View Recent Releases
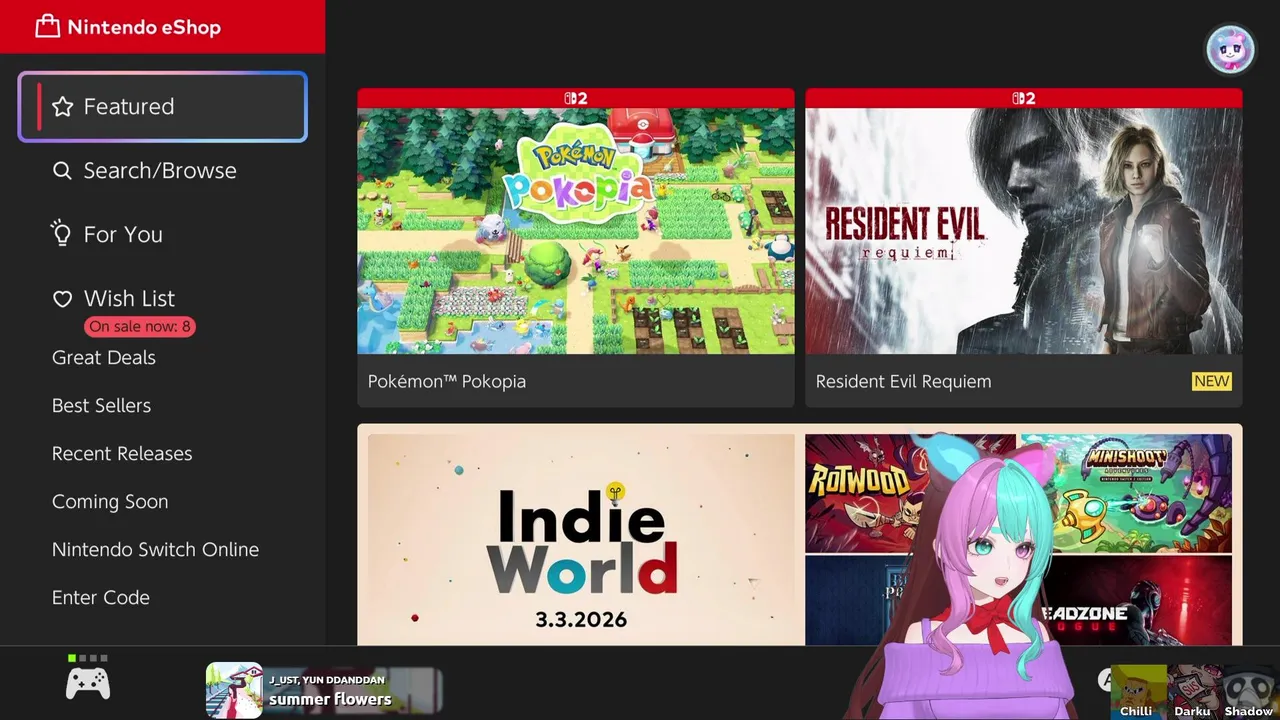 click(122, 454)
